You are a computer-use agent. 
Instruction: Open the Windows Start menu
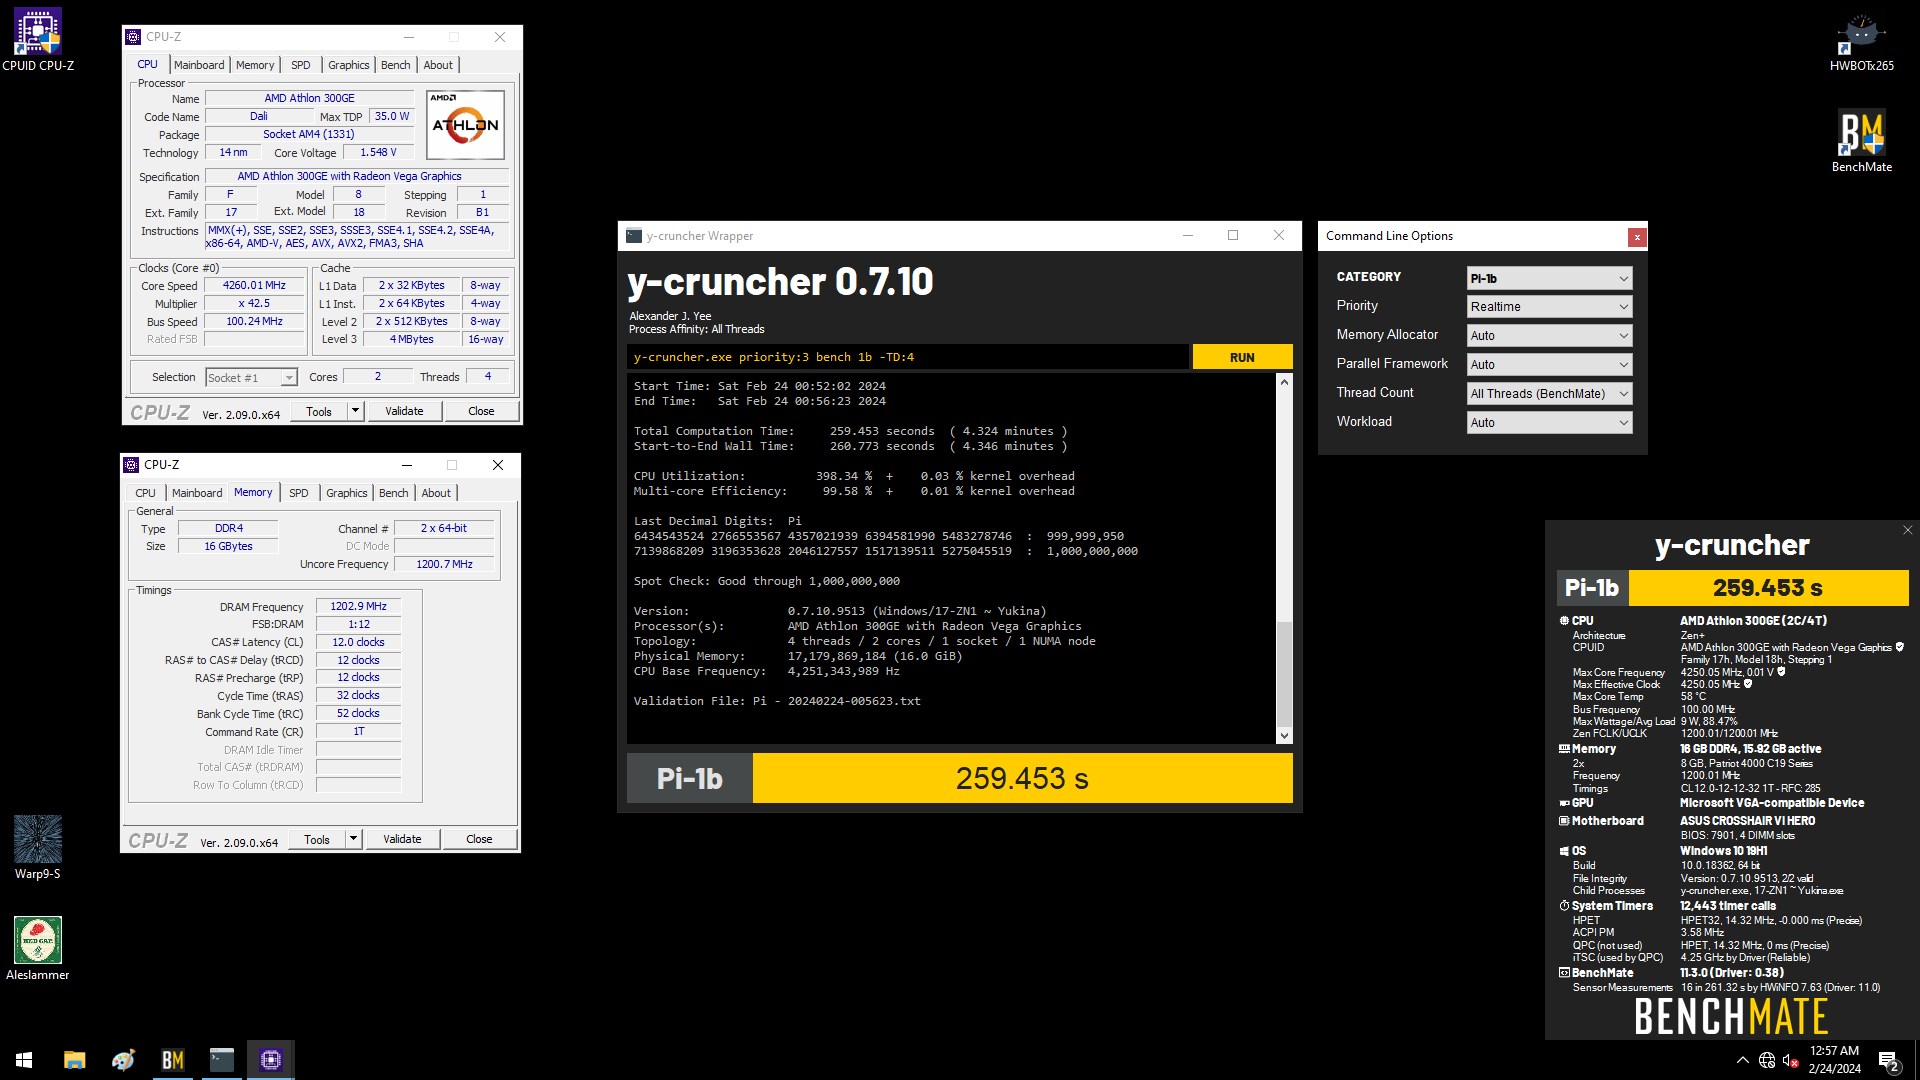[24, 1059]
